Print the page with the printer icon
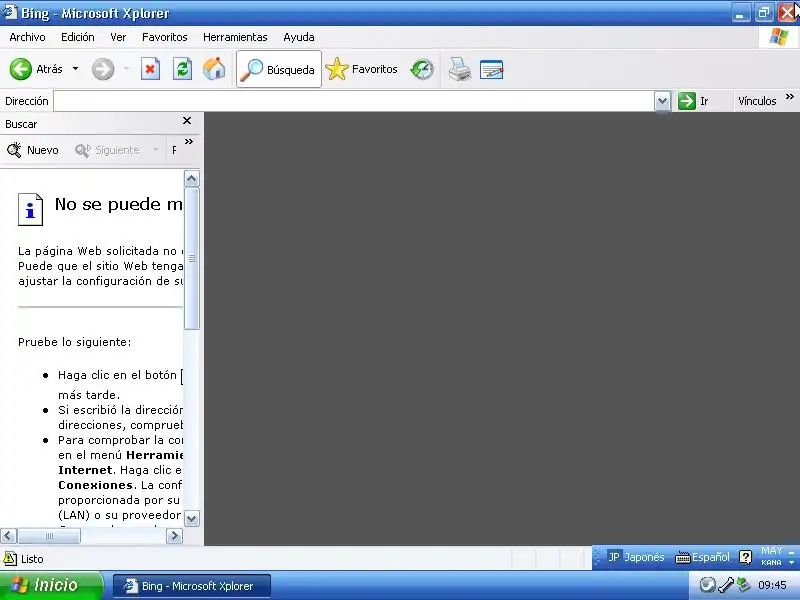 [x=459, y=69]
